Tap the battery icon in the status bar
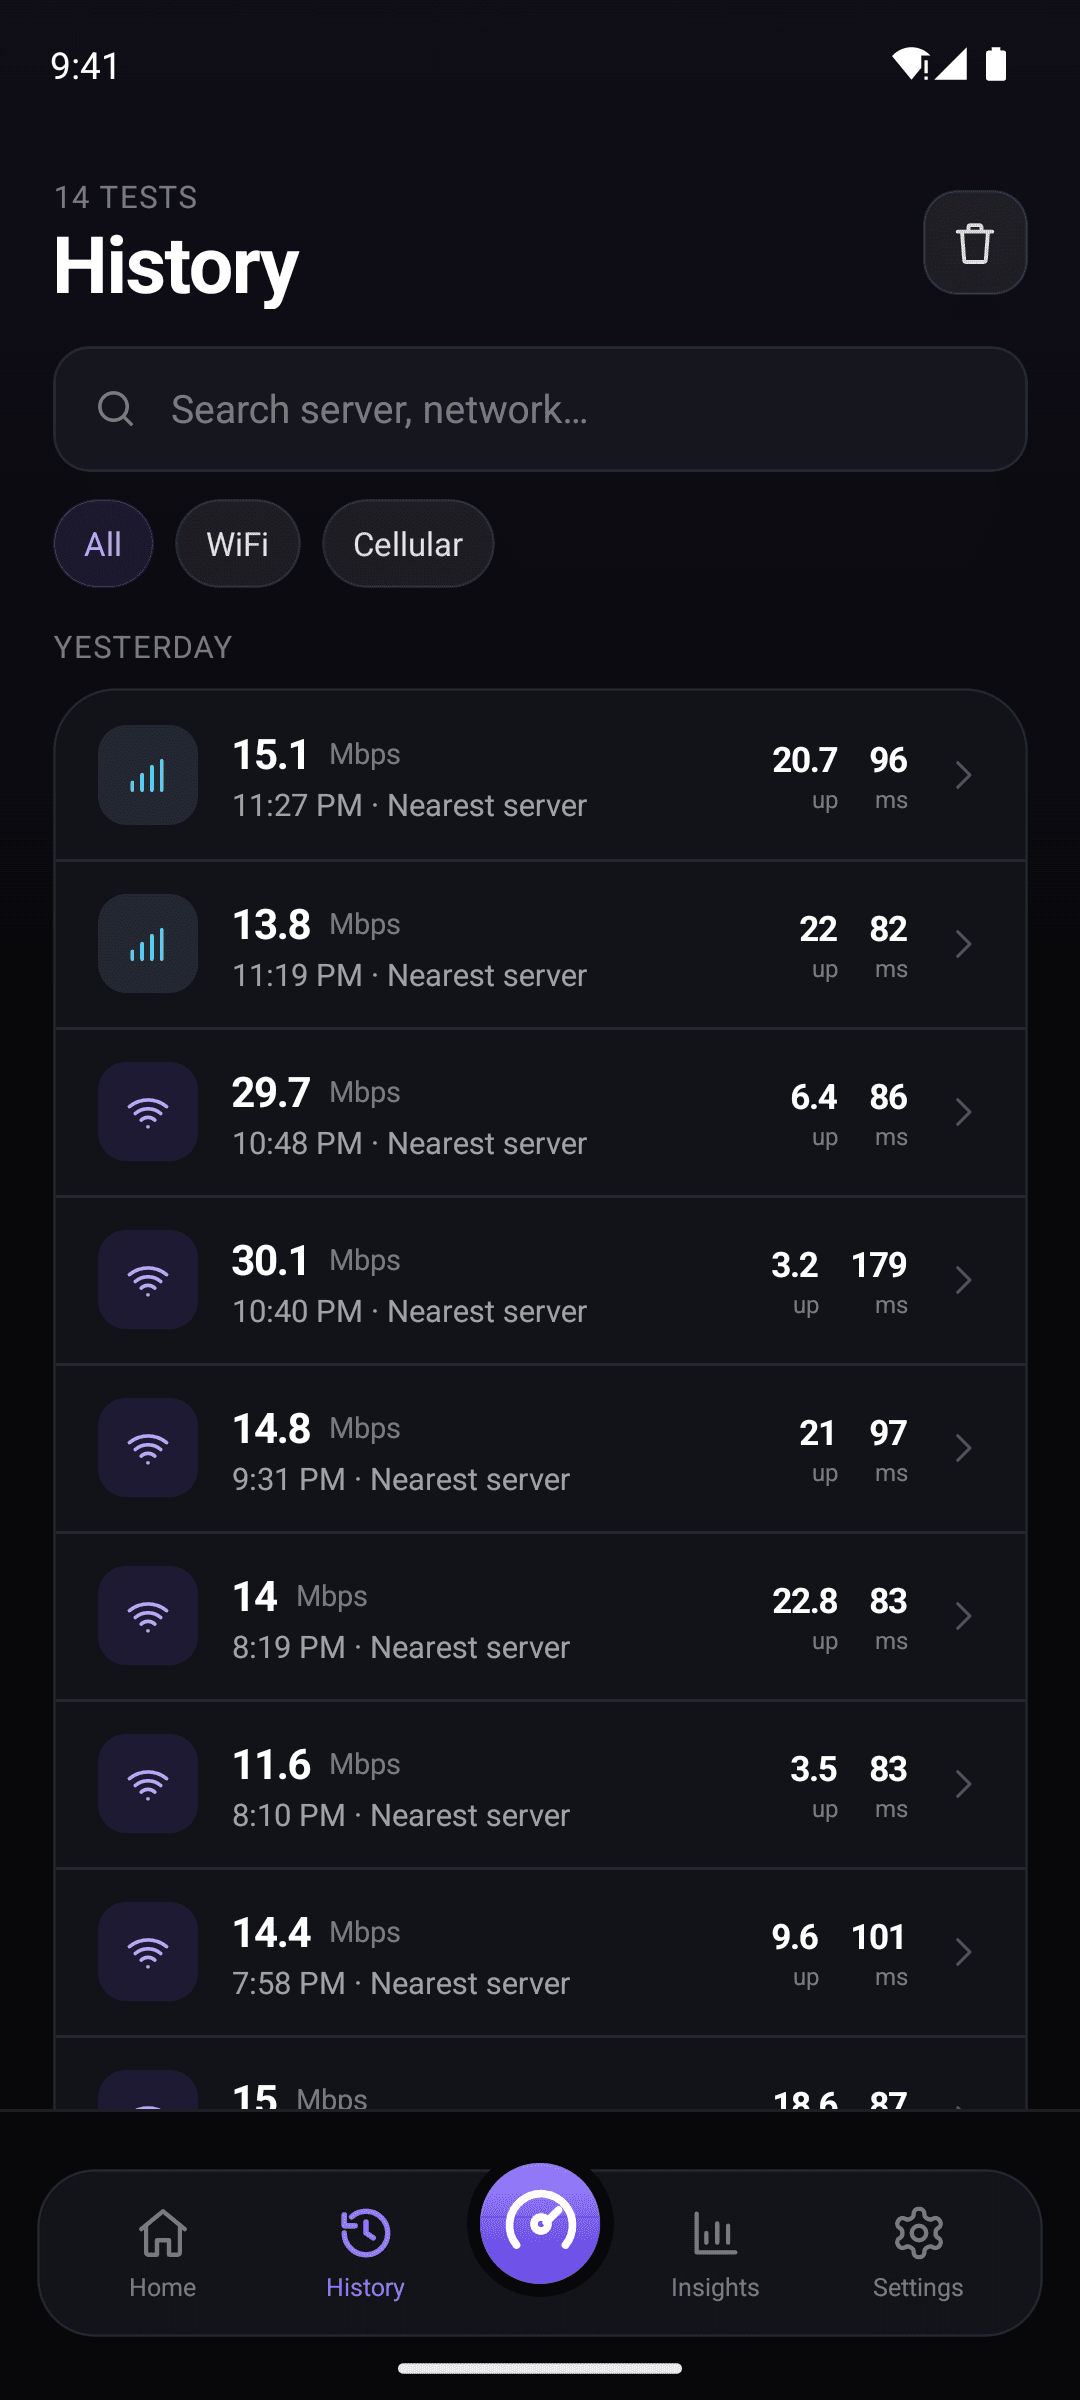The image size is (1080, 2400). tap(996, 64)
